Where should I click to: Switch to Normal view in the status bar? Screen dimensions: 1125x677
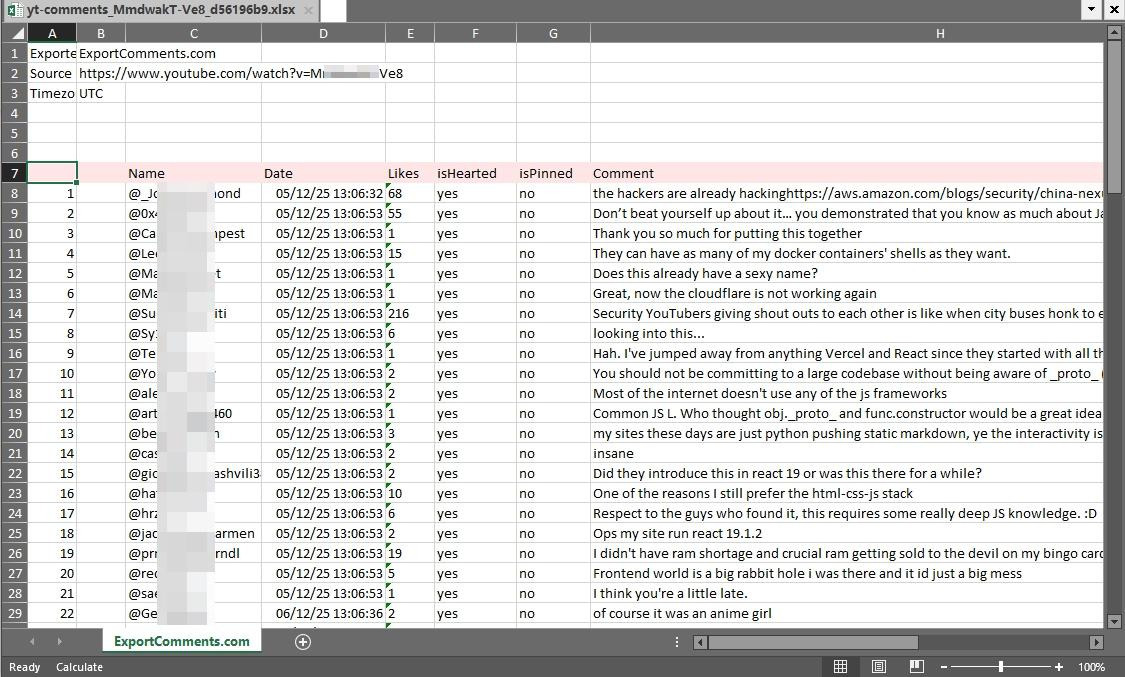840,666
